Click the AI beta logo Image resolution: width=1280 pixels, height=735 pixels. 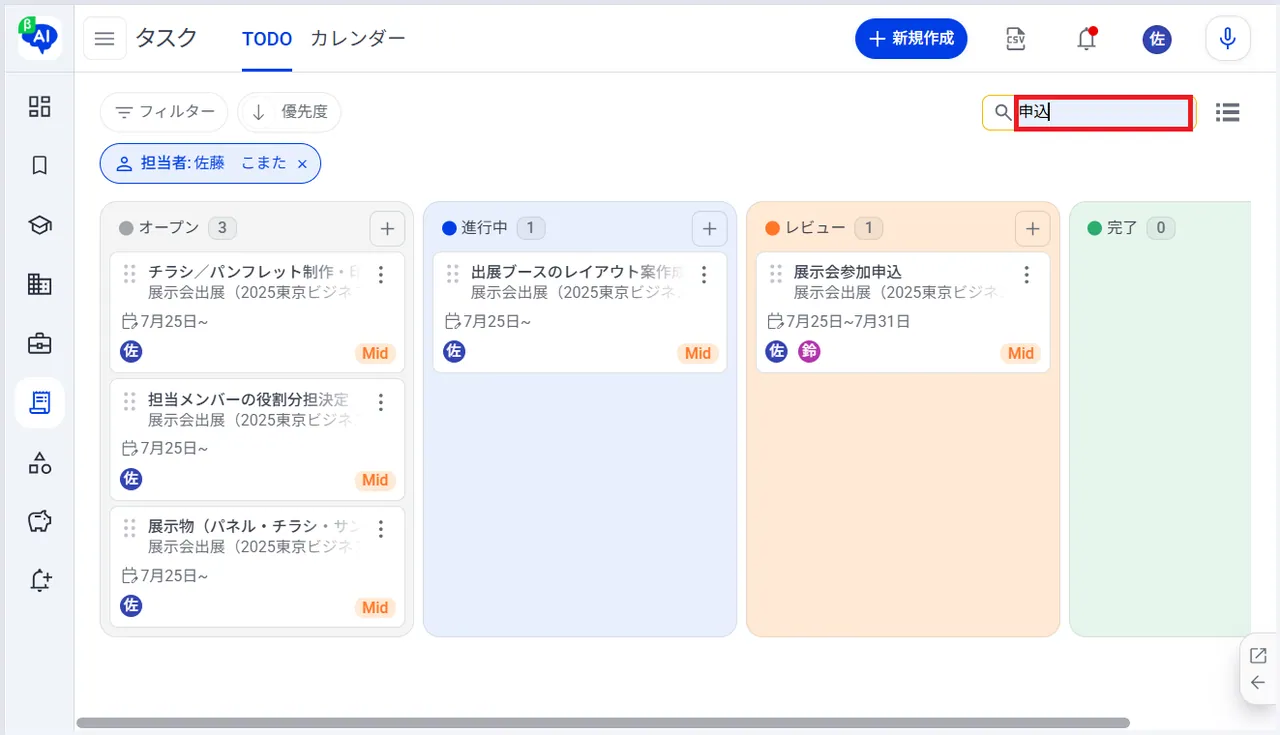pos(39,37)
